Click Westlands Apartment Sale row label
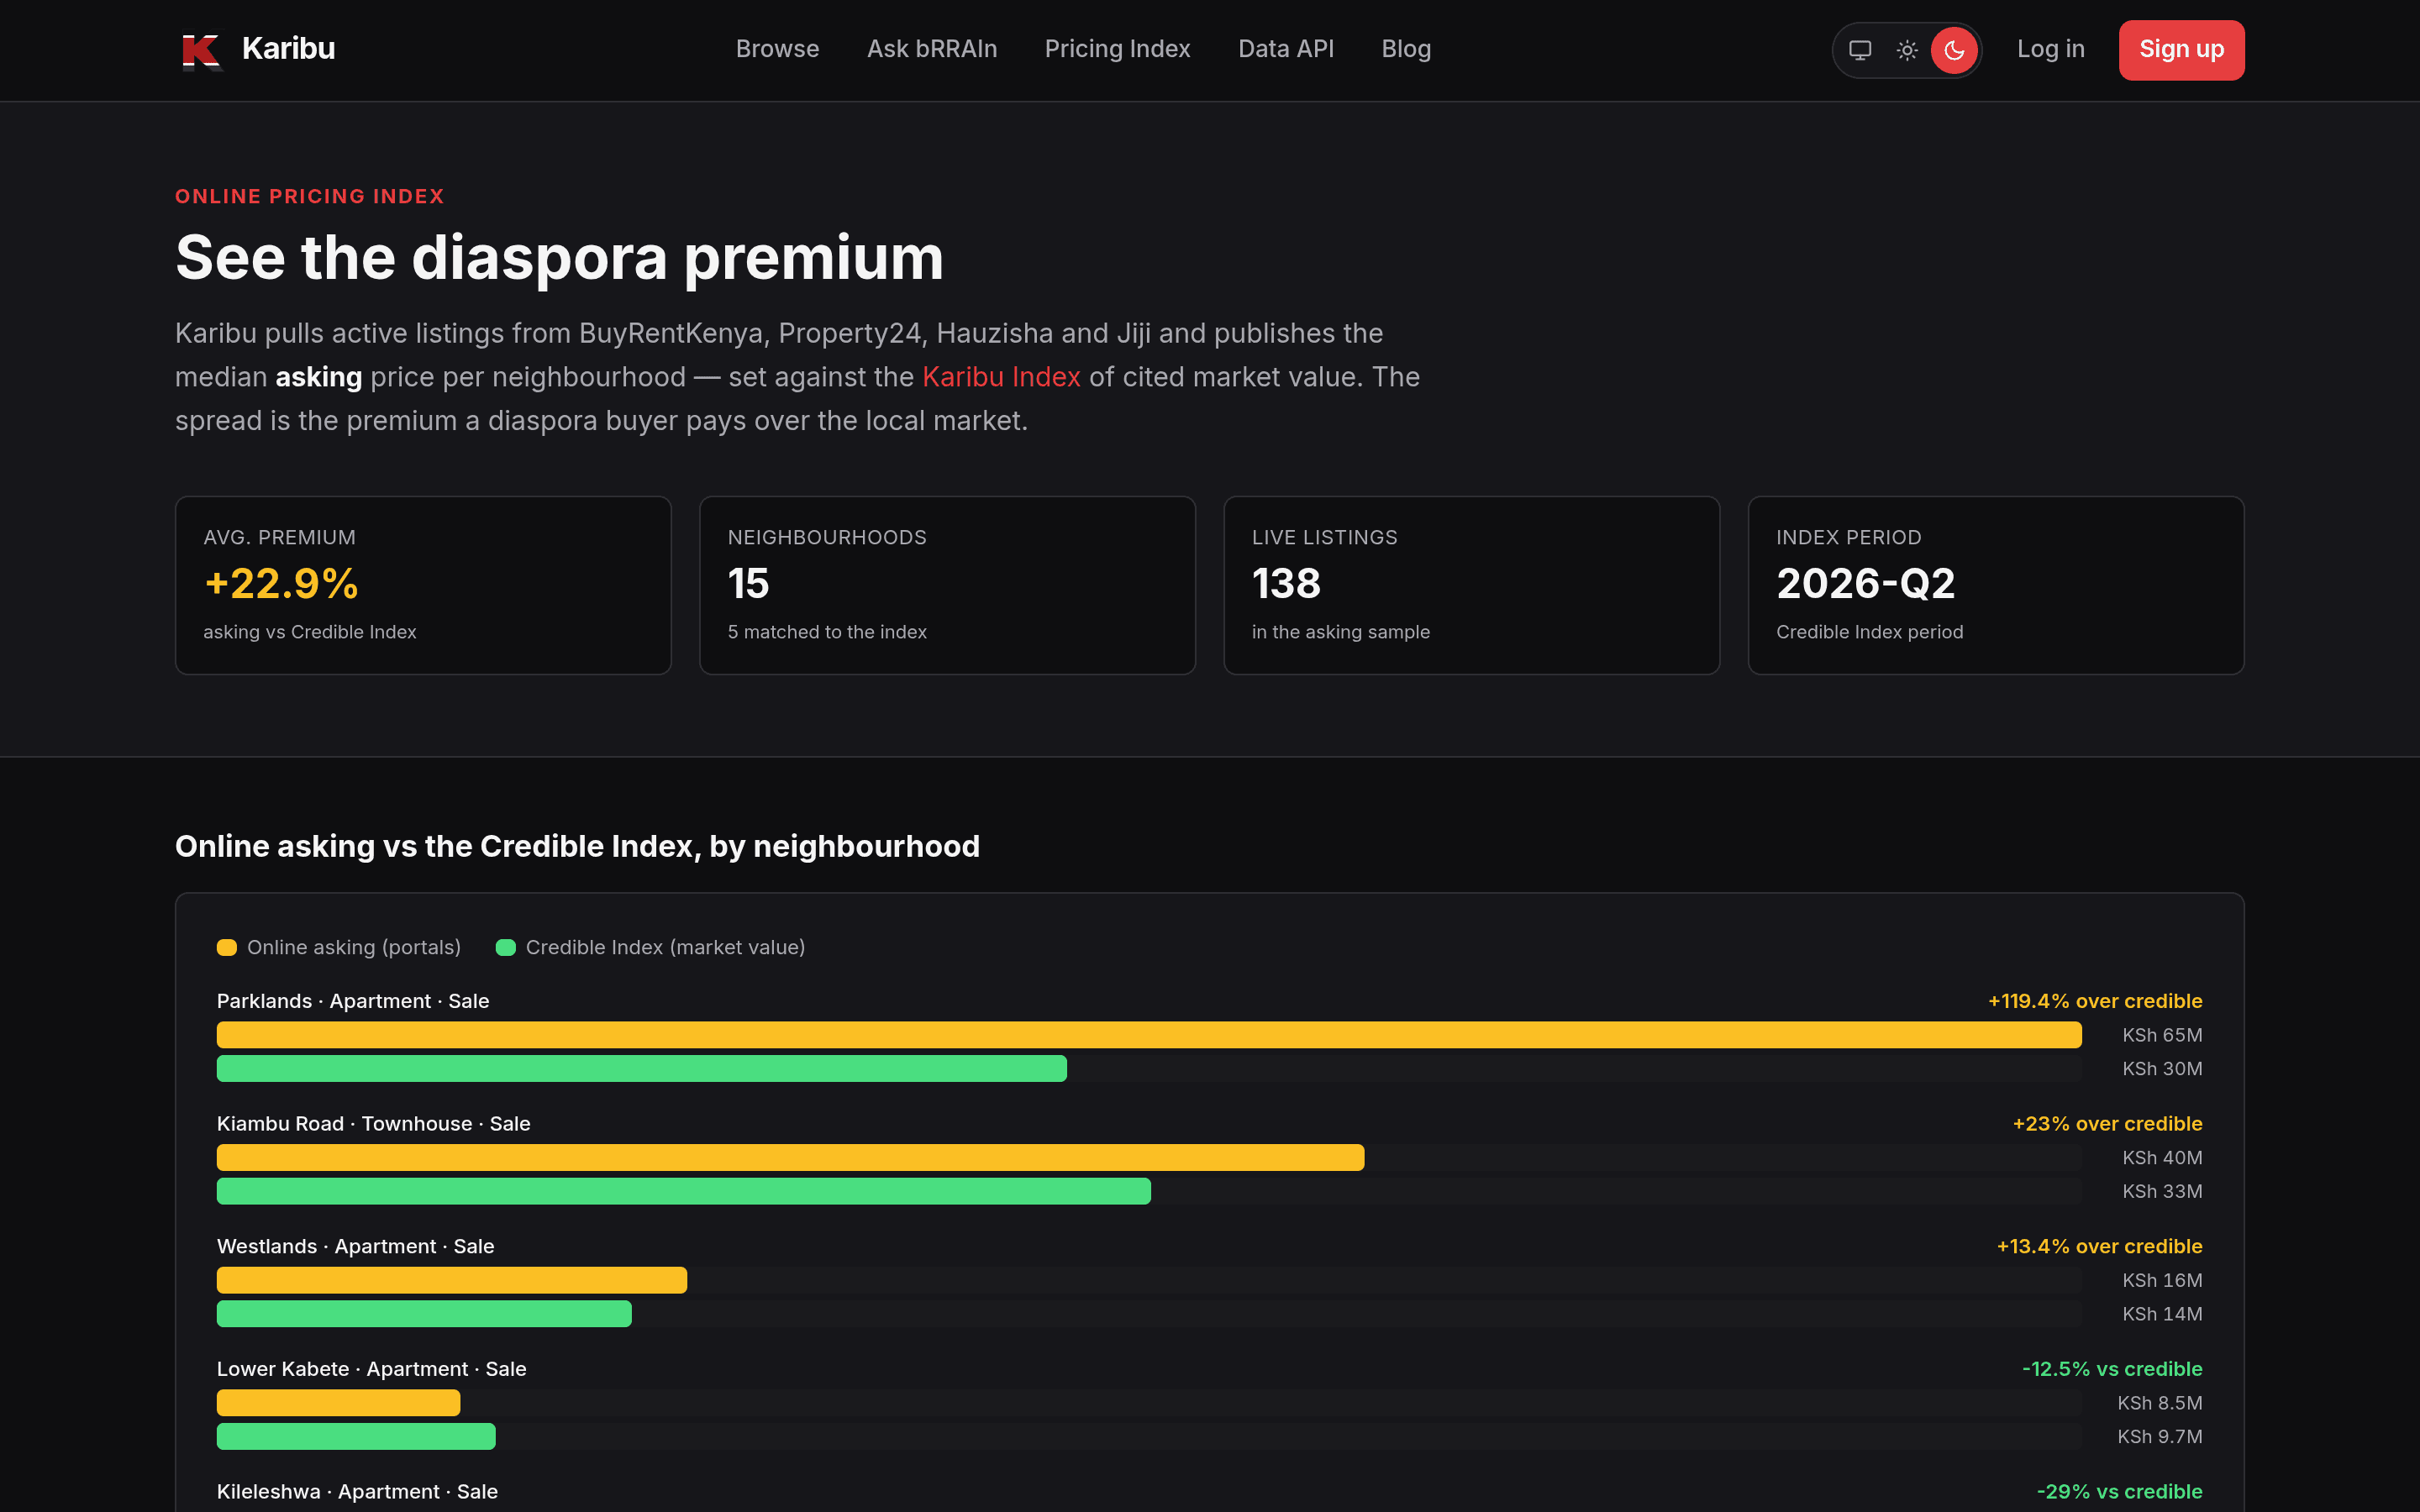This screenshot has height=1512, width=2420. [356, 1246]
